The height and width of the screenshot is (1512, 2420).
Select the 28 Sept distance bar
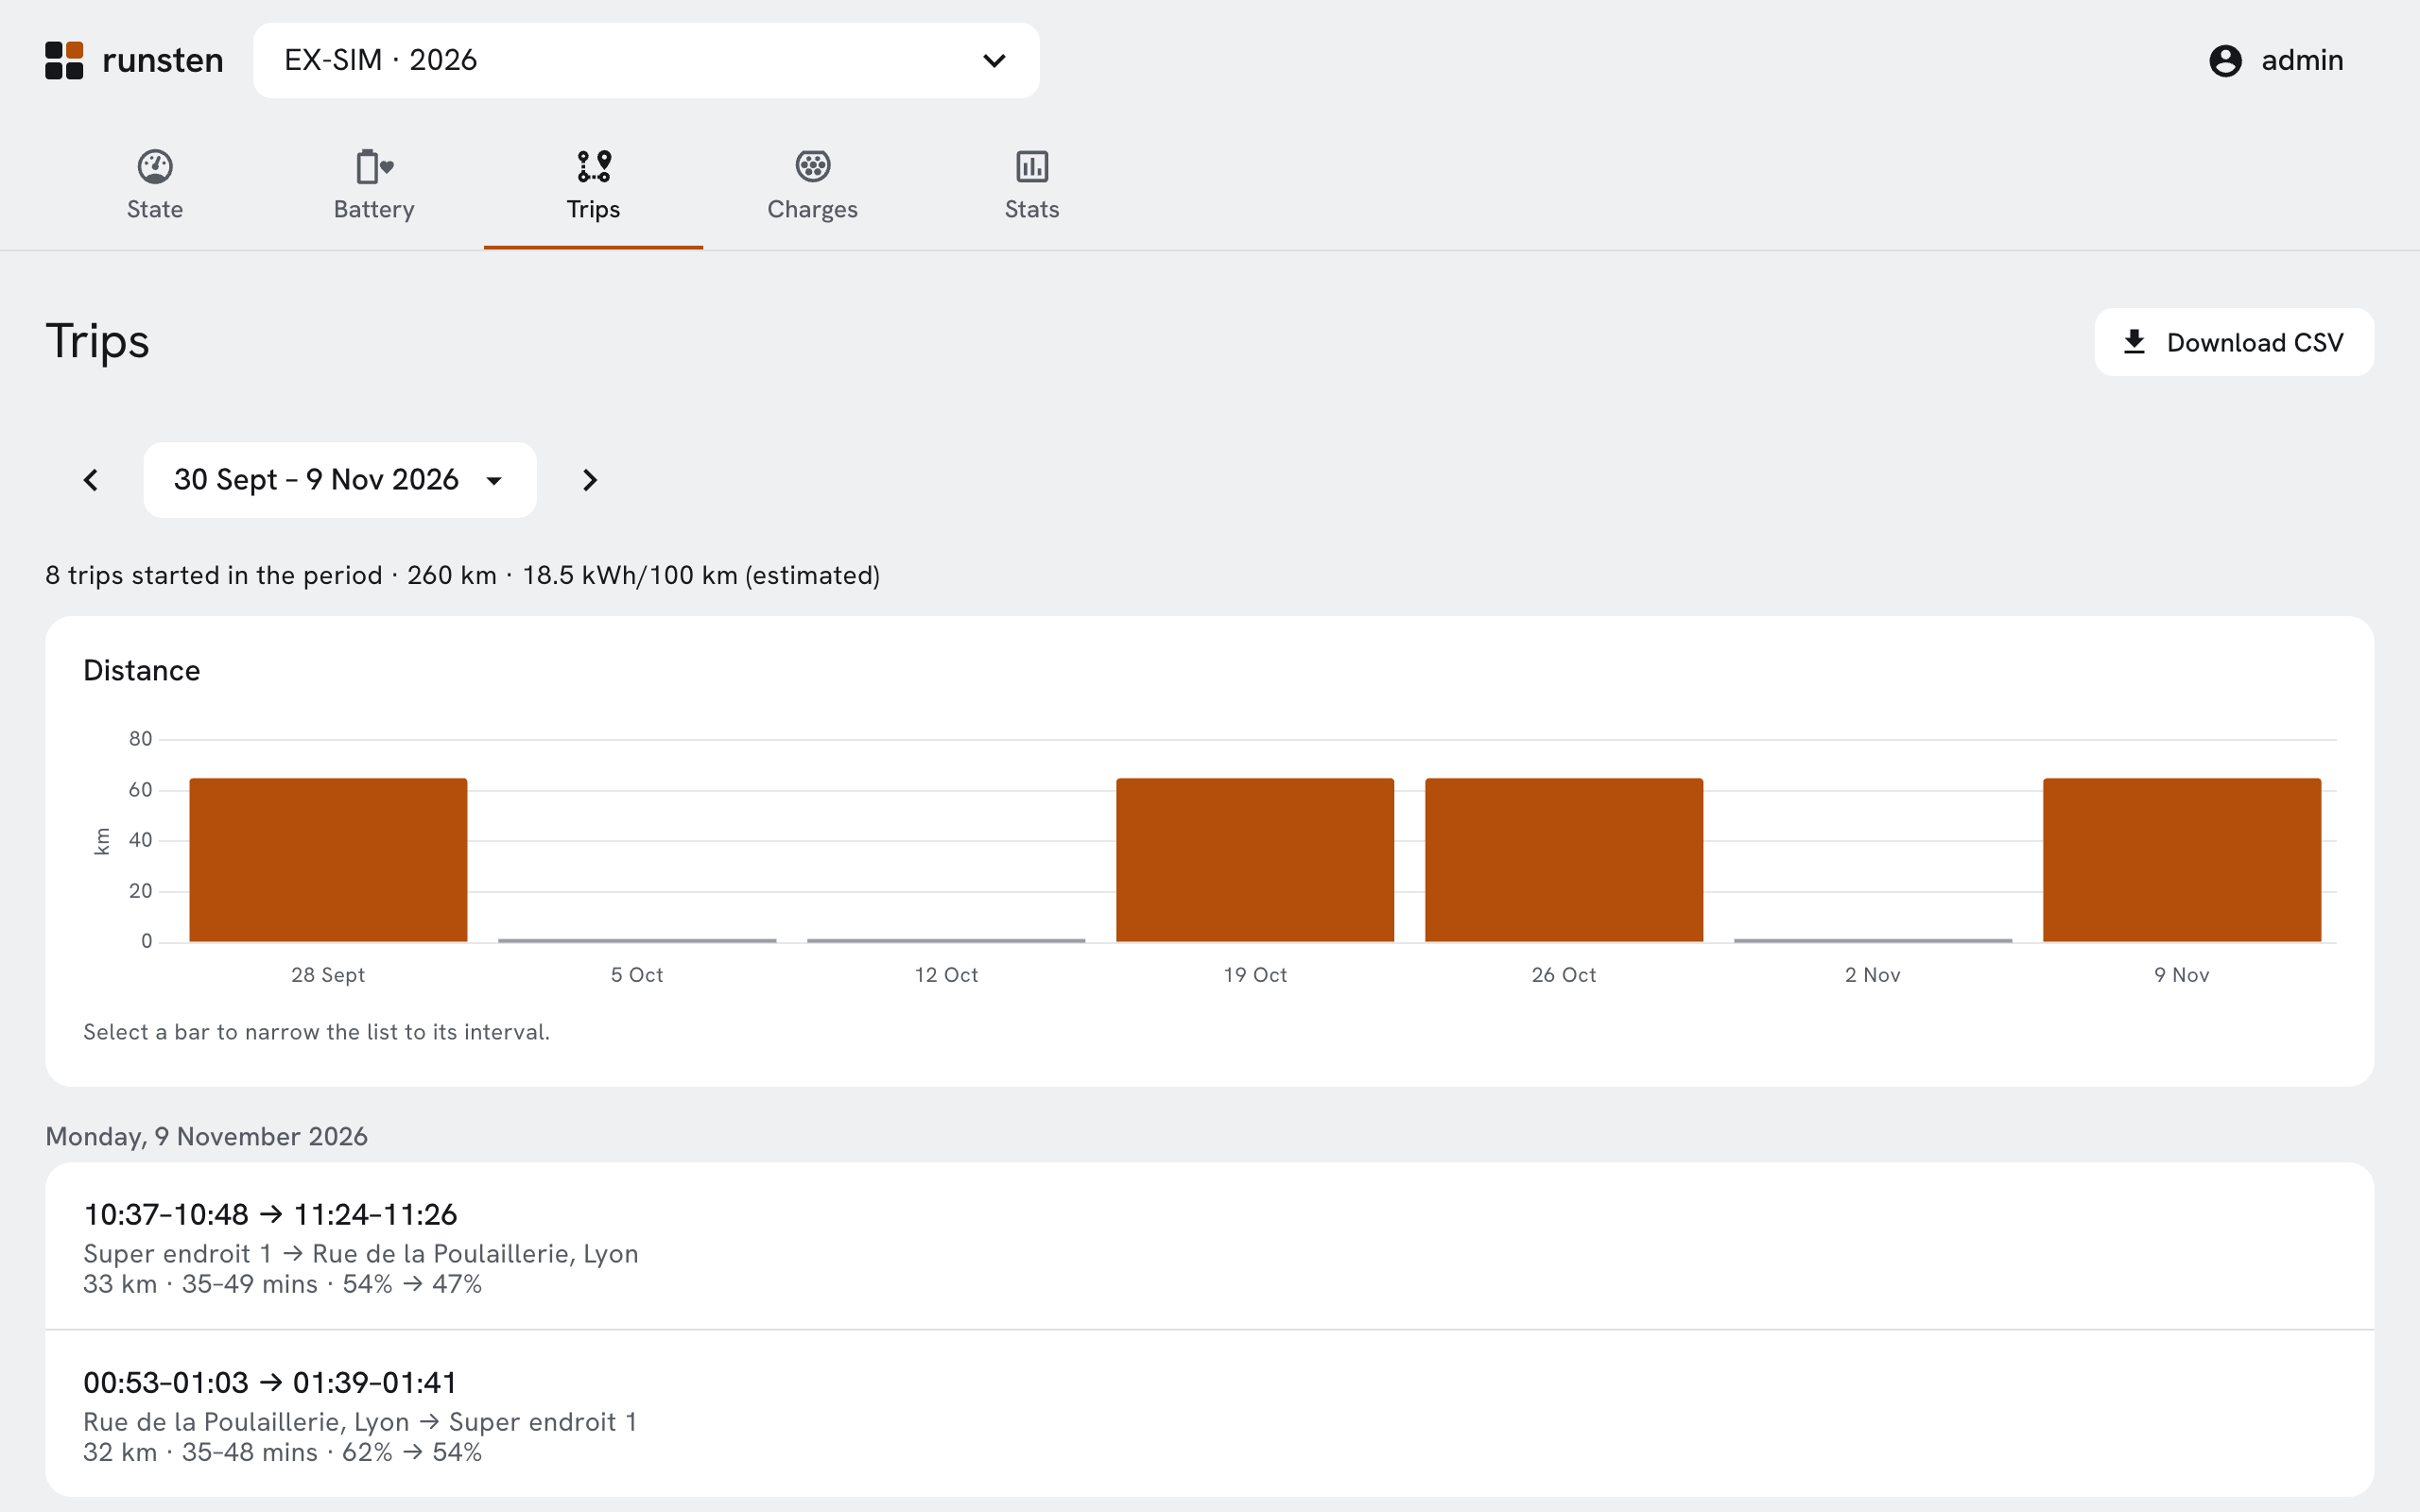click(x=328, y=860)
